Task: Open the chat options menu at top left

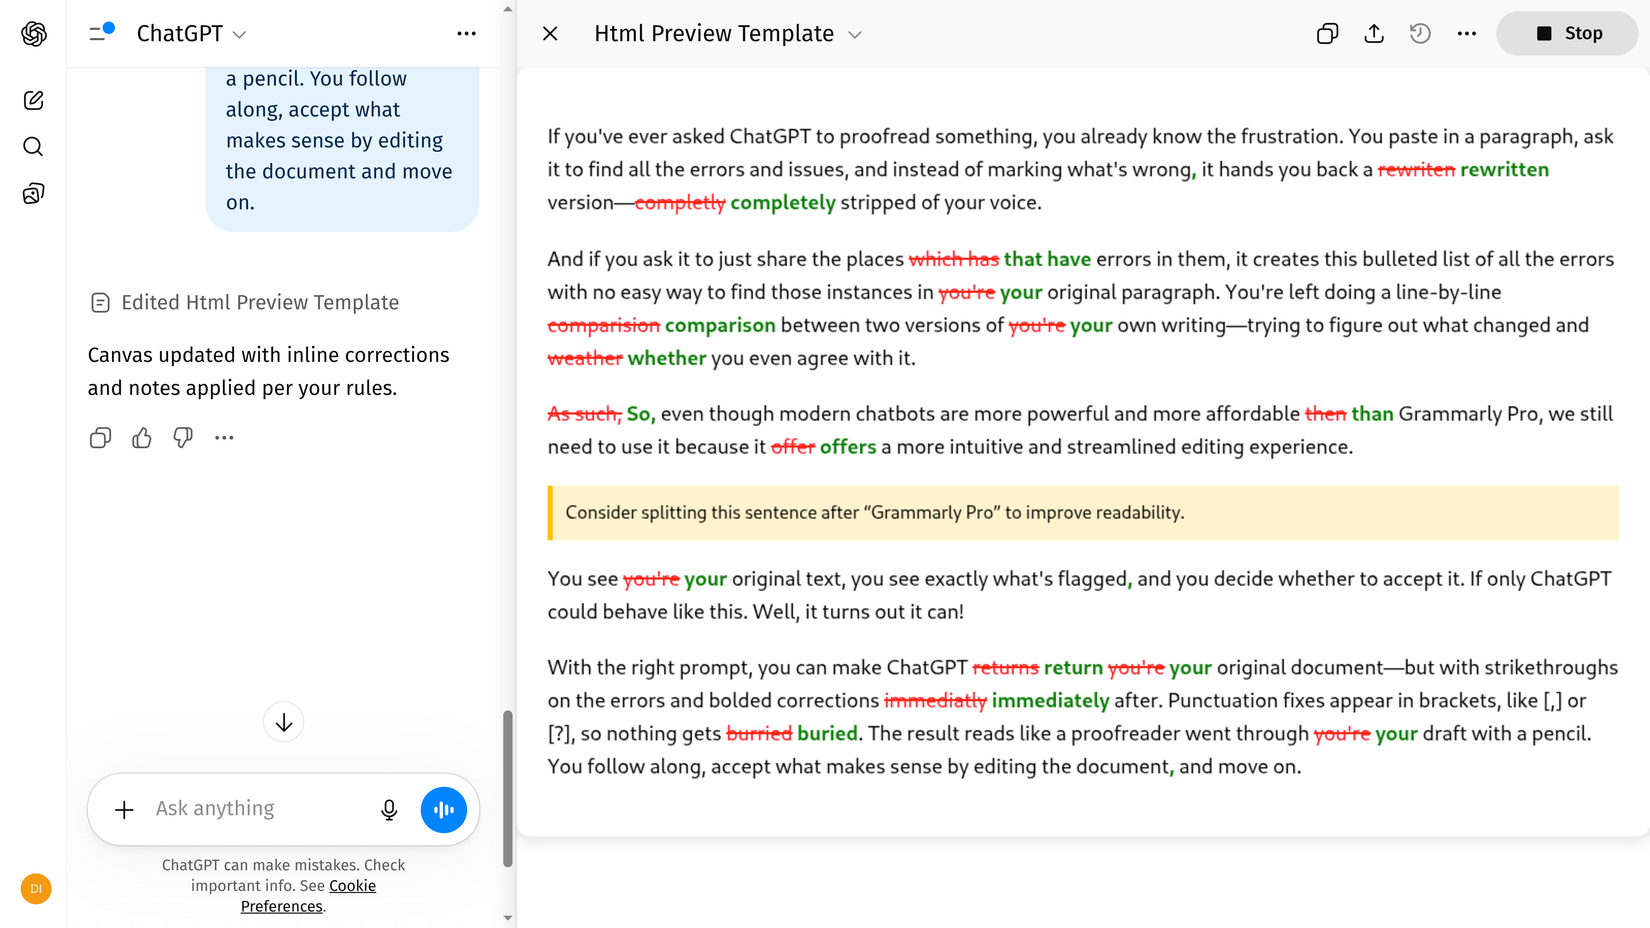Action: [x=466, y=33]
